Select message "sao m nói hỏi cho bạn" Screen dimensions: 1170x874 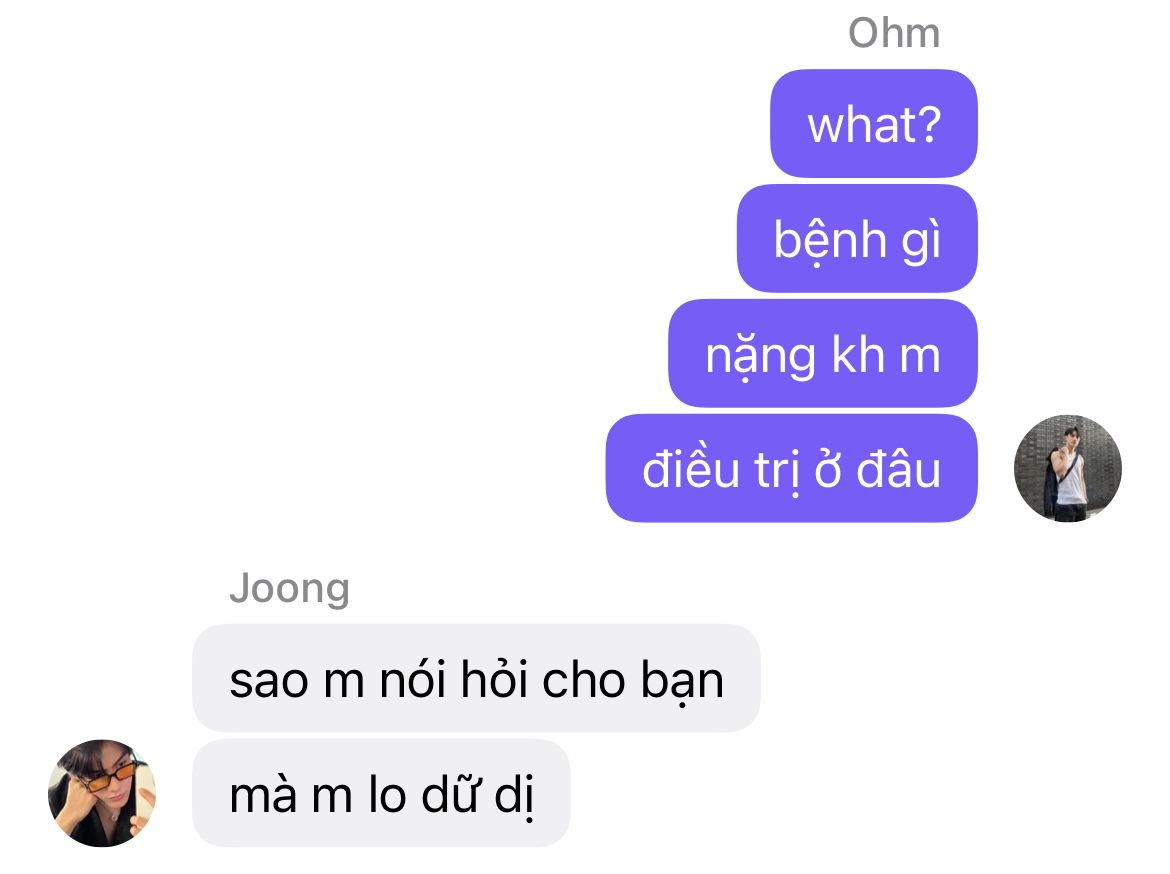tap(476, 678)
